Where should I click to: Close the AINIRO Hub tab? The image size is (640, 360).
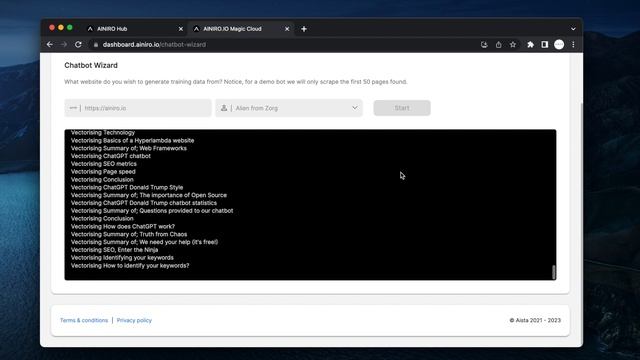181,29
